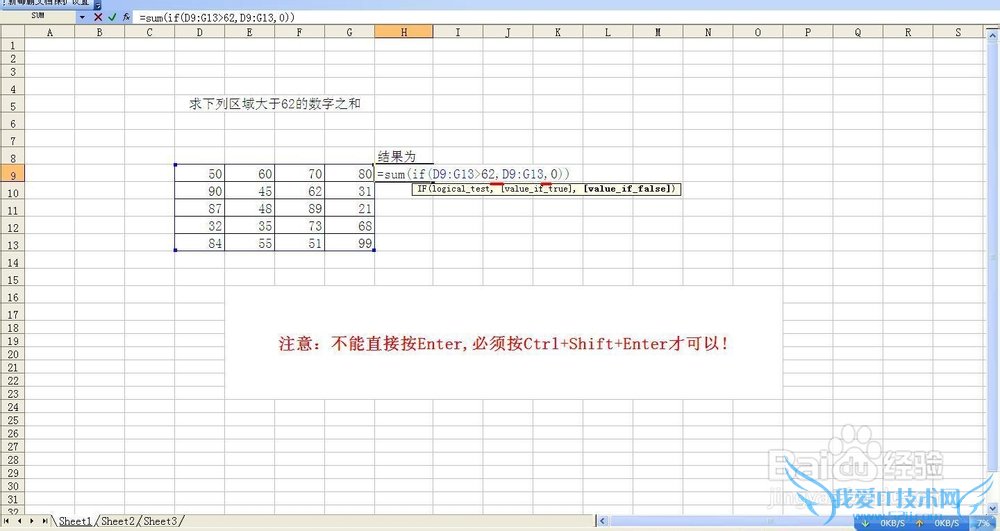Go to last sheet with tab navigation arrow
Screen dimensions: 1000x531
pos(44,521)
